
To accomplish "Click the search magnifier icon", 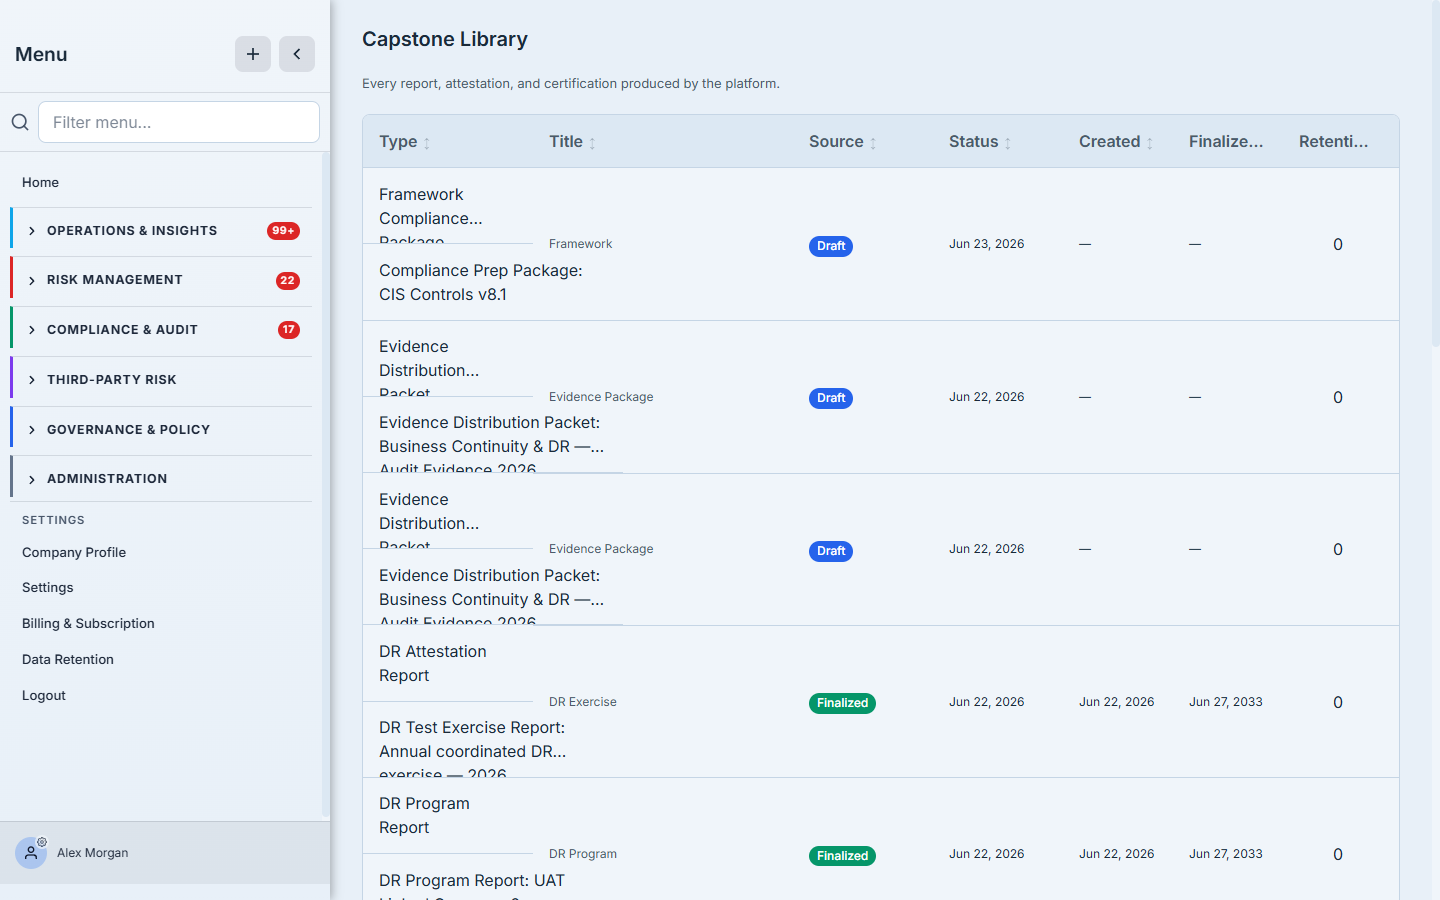I will coord(20,122).
